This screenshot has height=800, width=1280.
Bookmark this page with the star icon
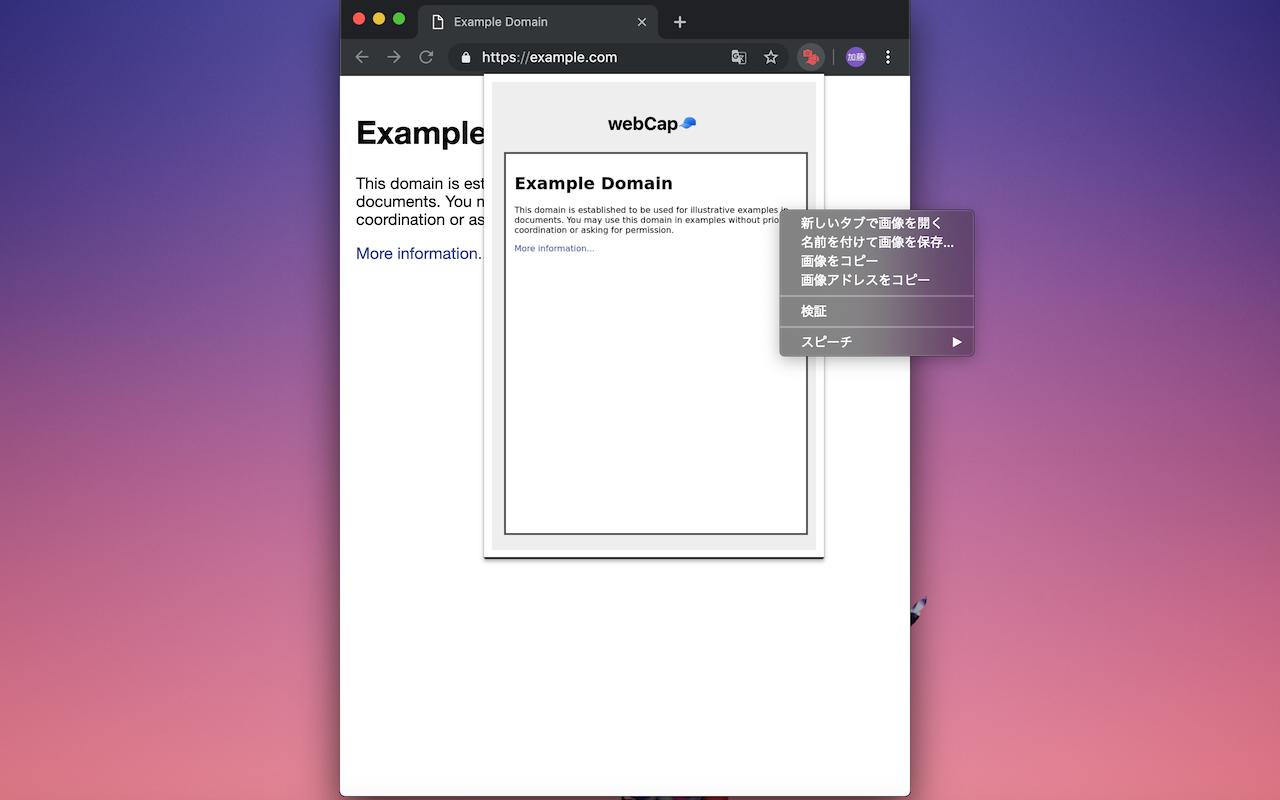[771, 57]
